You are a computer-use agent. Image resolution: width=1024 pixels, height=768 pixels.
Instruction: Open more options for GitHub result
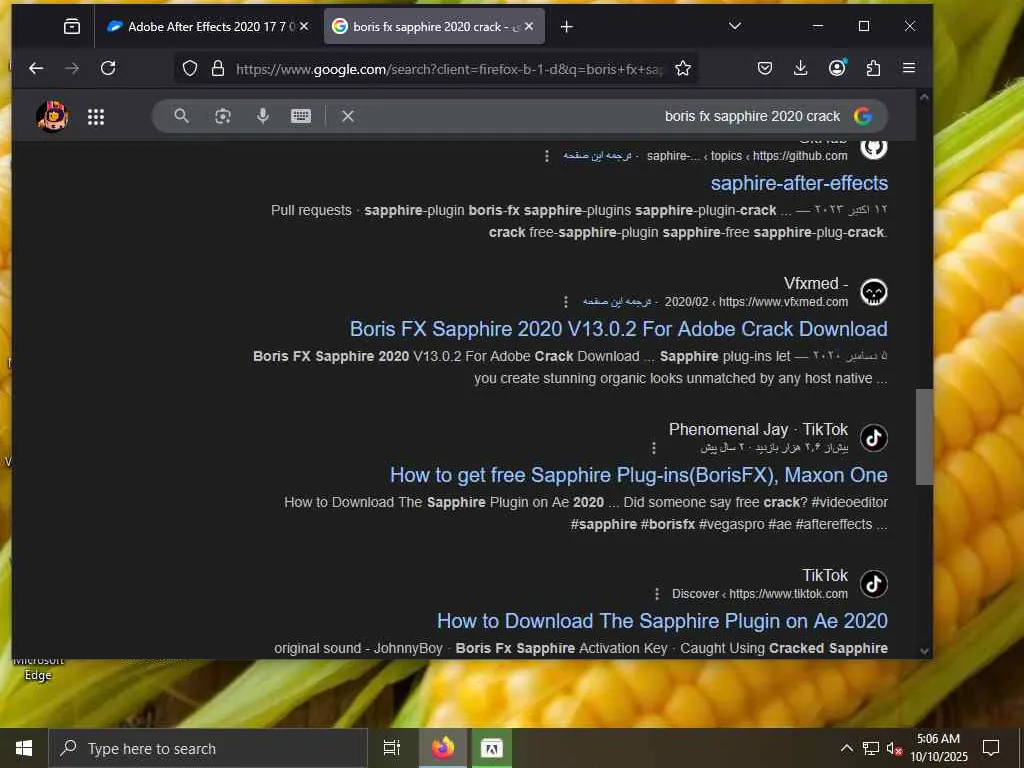point(547,156)
